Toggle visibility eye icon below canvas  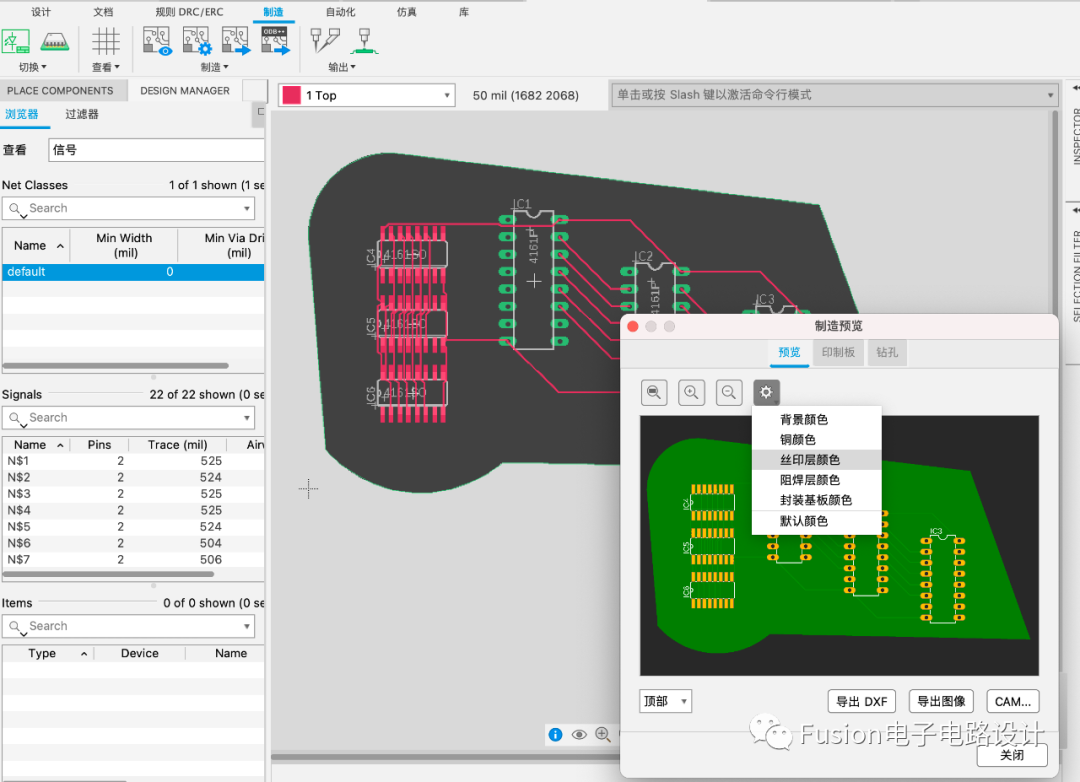coord(579,734)
